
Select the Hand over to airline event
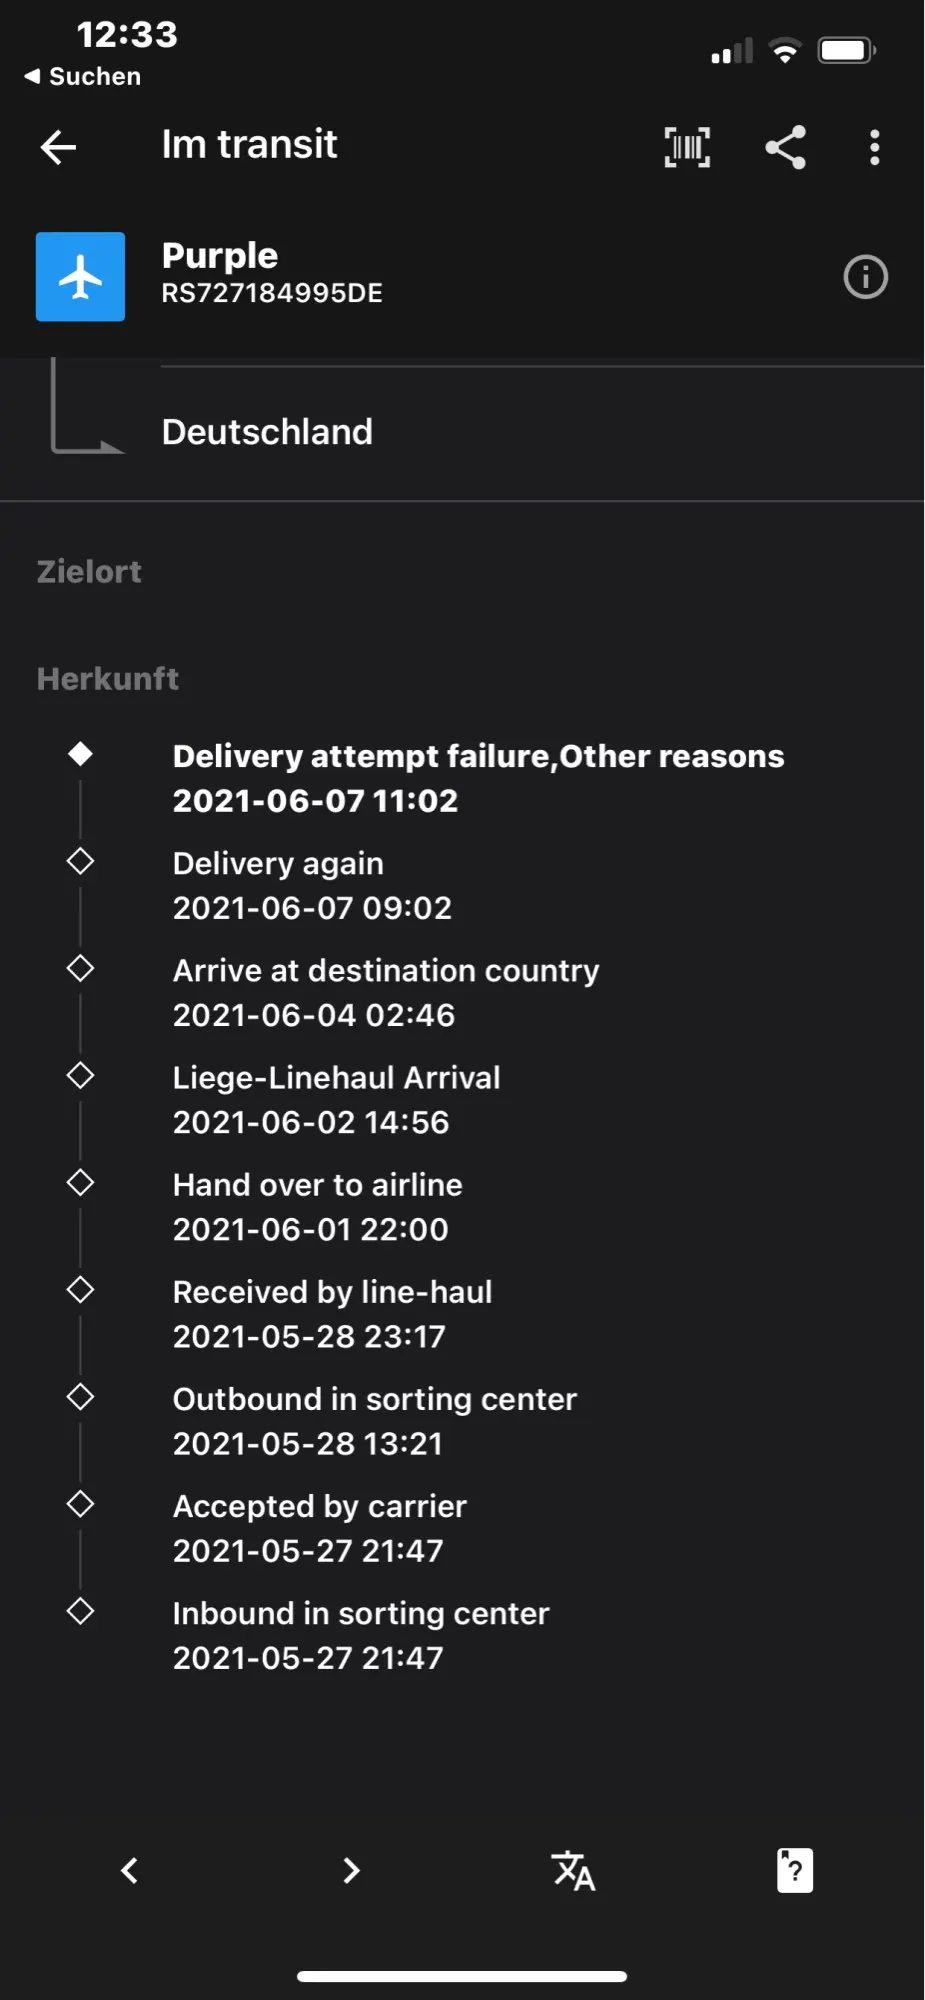[318, 1206]
